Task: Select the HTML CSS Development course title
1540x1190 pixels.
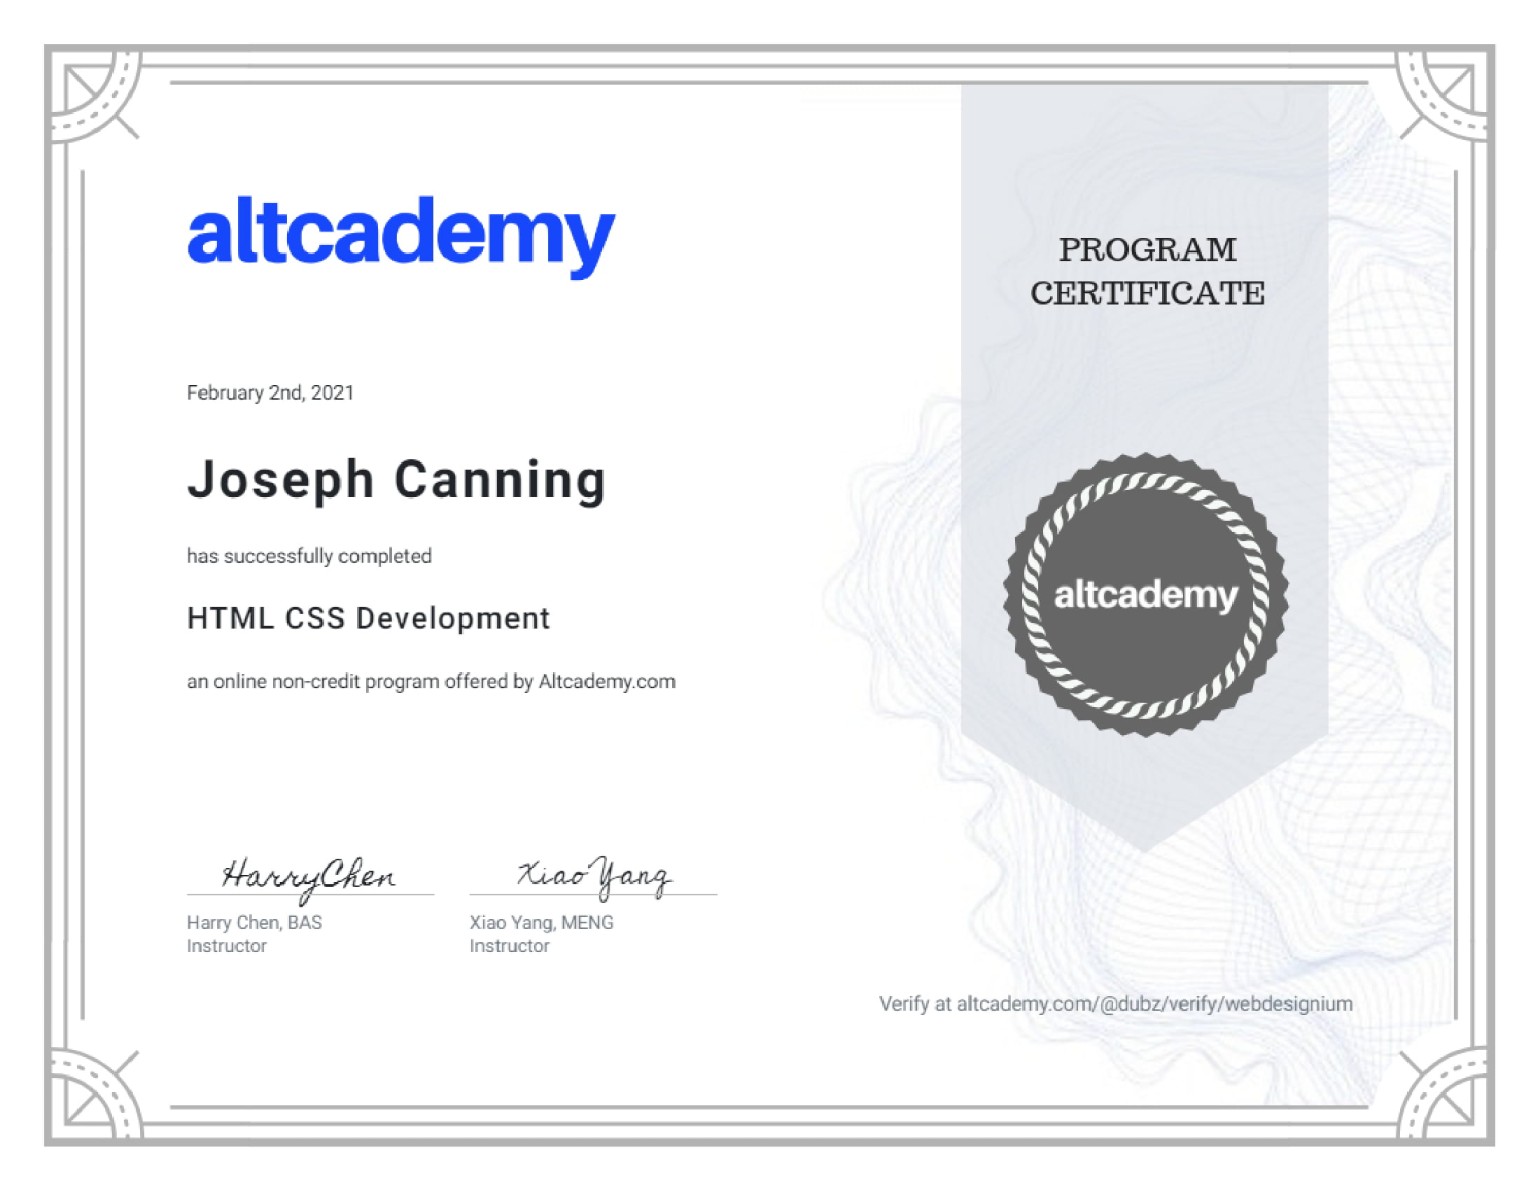Action: click(x=368, y=618)
